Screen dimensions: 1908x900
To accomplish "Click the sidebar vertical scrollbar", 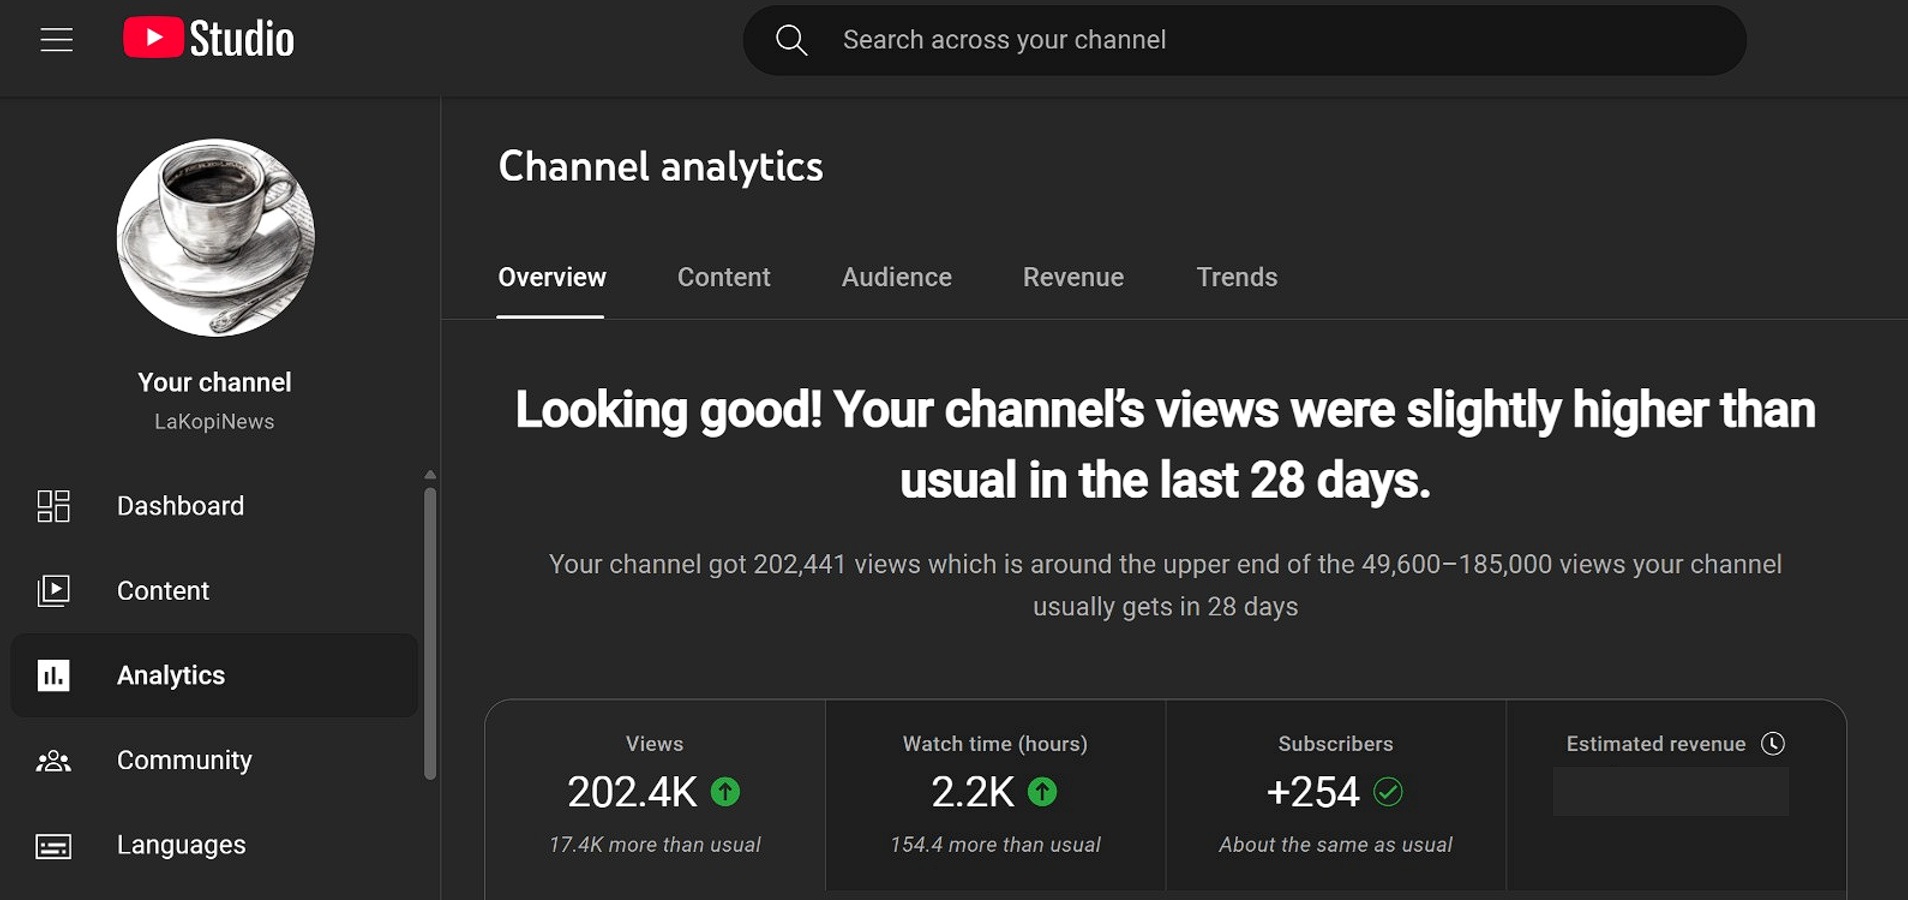I will (430, 630).
